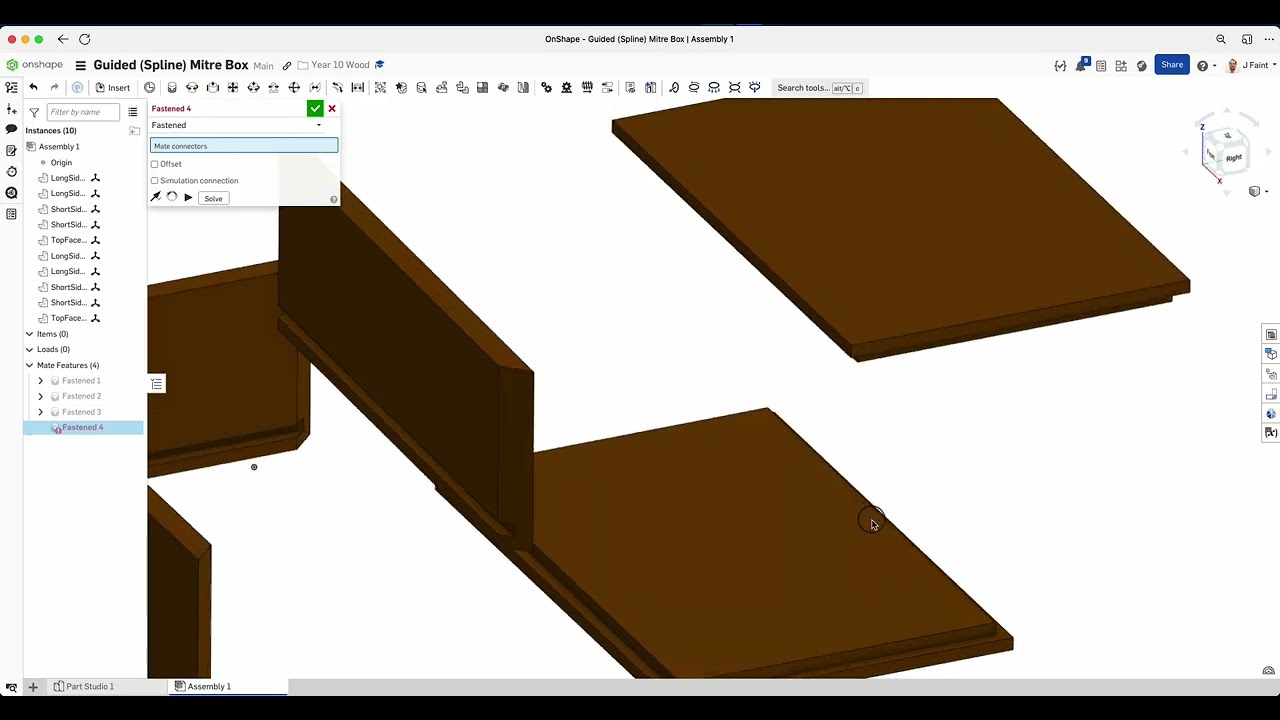Click the Search tools field

click(820, 88)
